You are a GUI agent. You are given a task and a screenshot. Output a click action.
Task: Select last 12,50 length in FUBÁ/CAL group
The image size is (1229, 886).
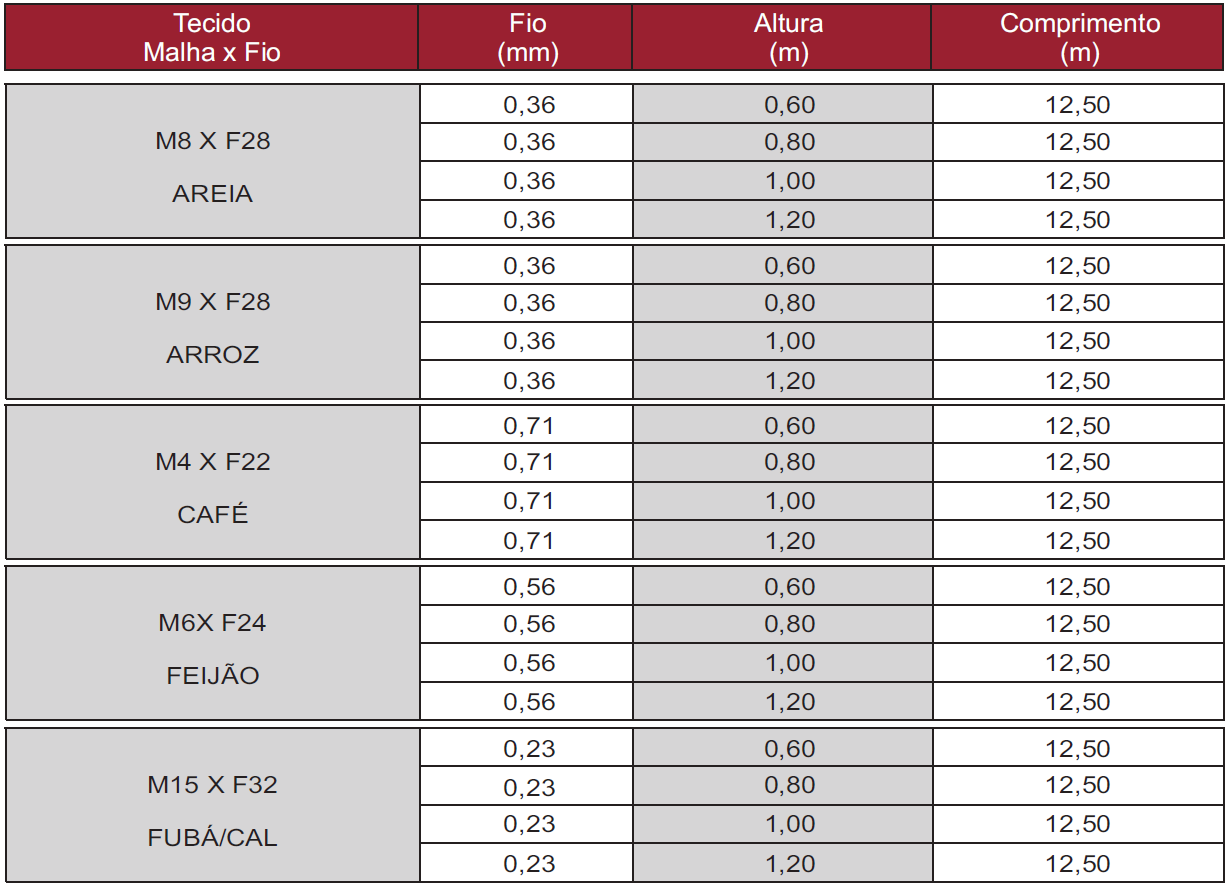coord(1078,864)
